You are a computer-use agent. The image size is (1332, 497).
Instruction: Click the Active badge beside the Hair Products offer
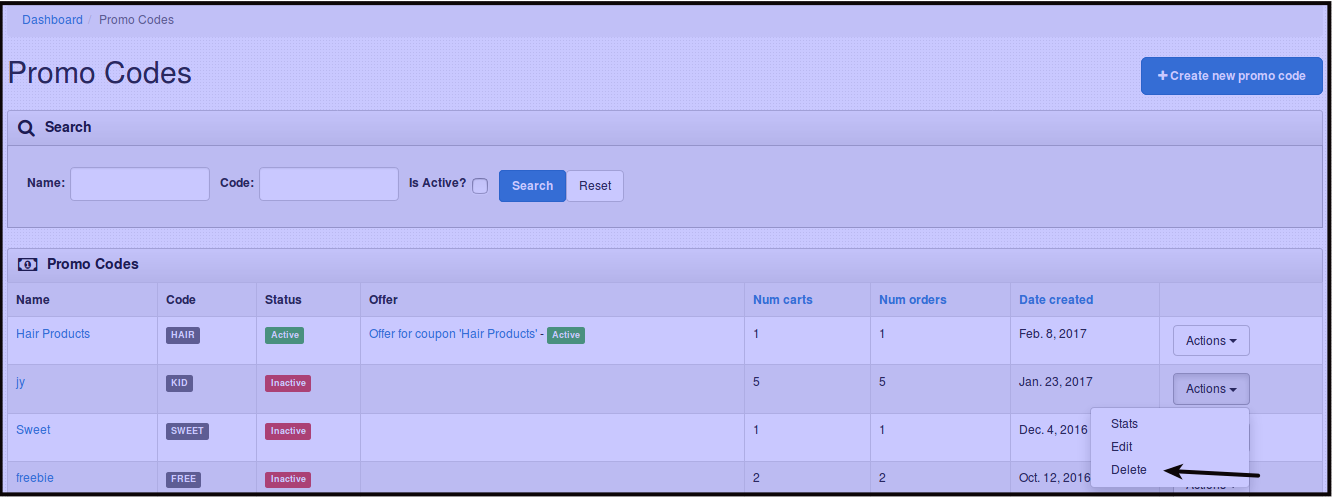(566, 335)
